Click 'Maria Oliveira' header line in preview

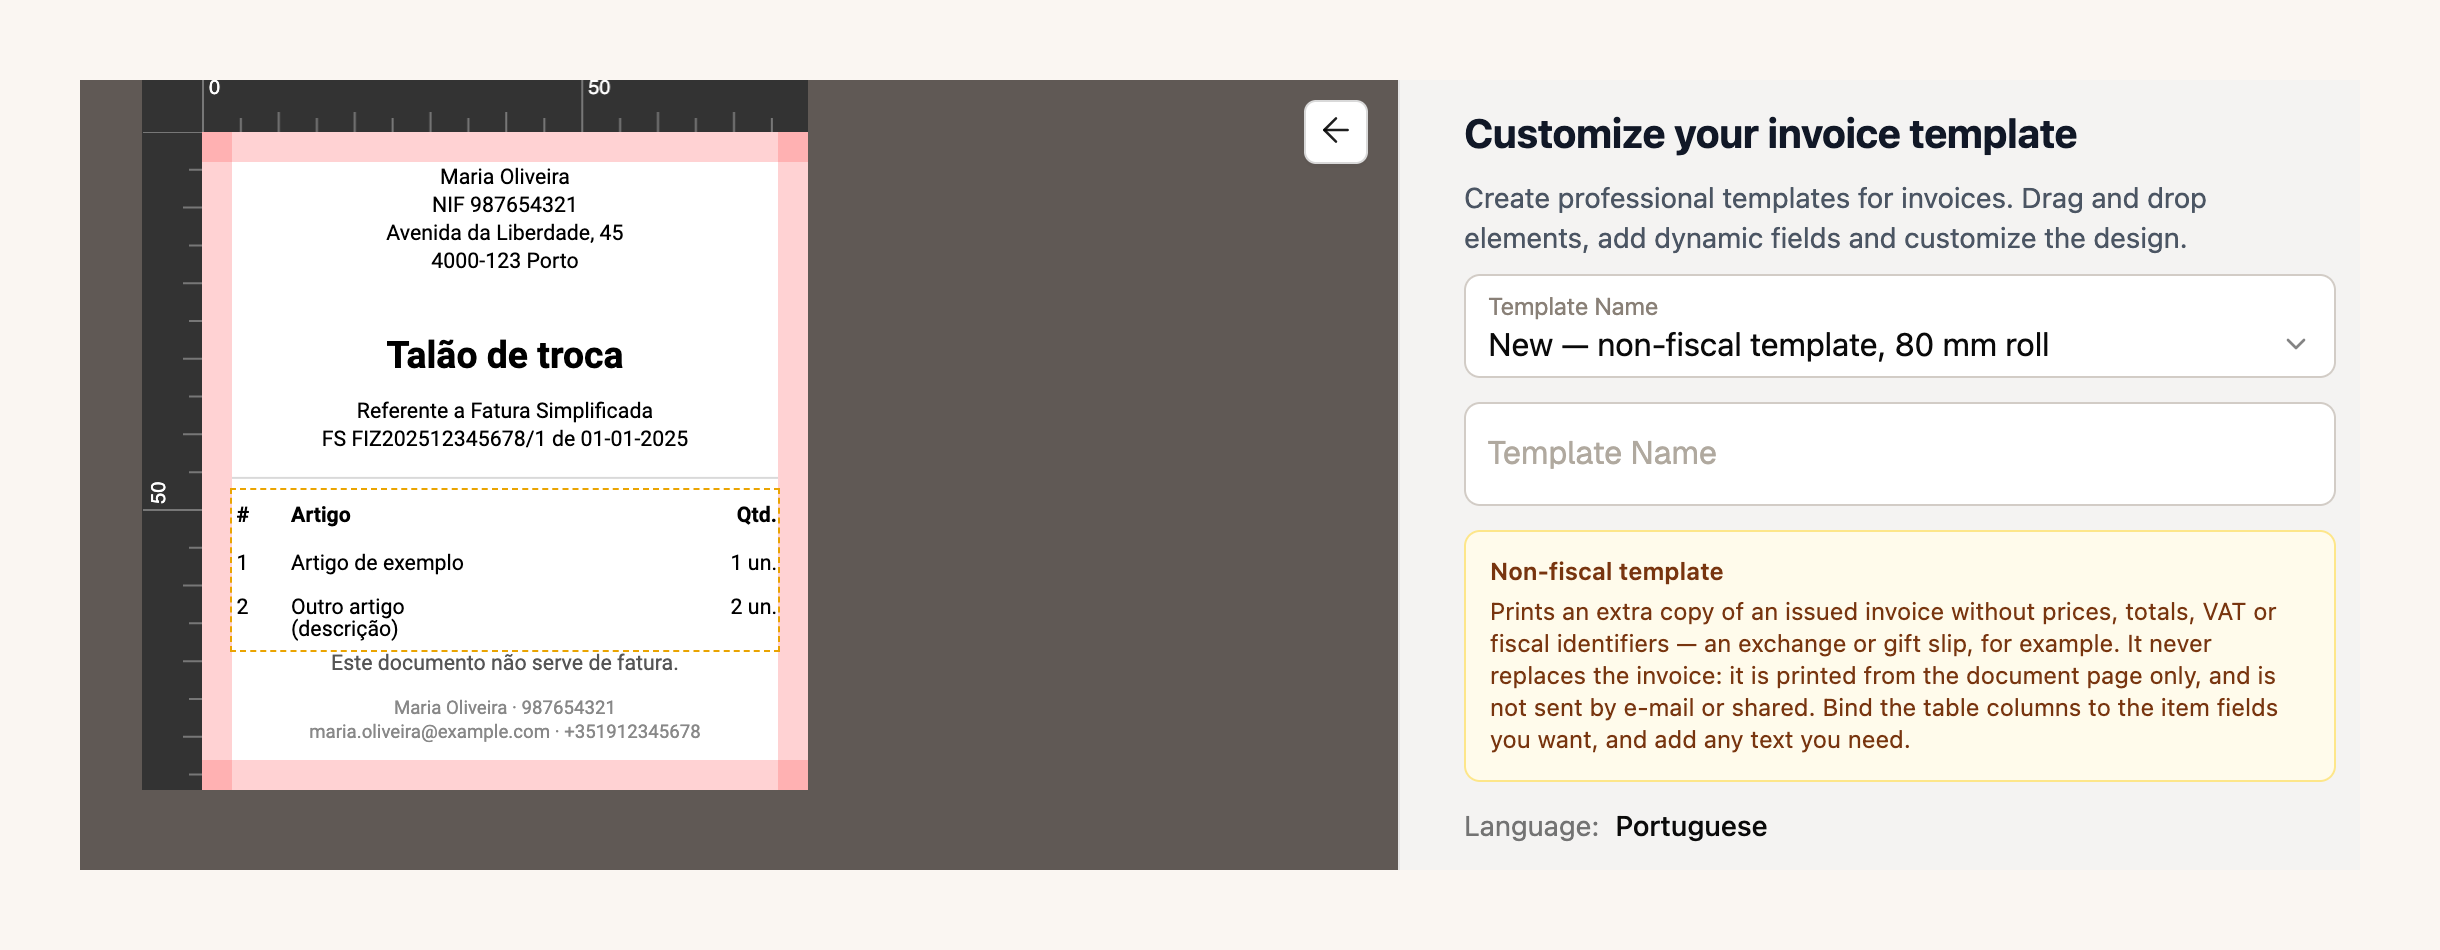tap(504, 177)
